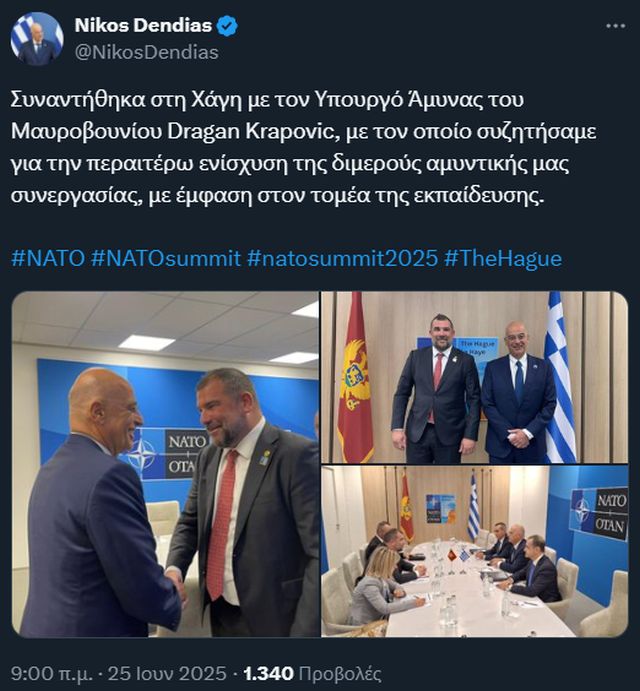The image size is (640, 691).
Task: Click the 25 Ιουν 2025 date
Action: click(167, 673)
